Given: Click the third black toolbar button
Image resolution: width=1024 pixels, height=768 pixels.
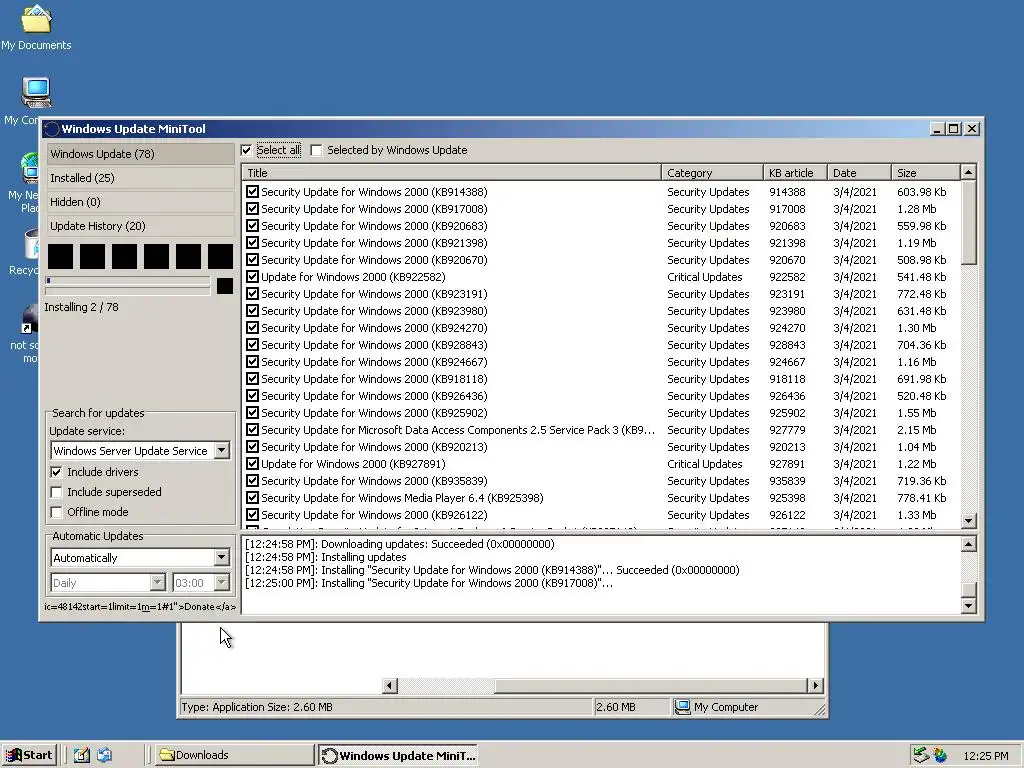Looking at the screenshot, I should 124,256.
